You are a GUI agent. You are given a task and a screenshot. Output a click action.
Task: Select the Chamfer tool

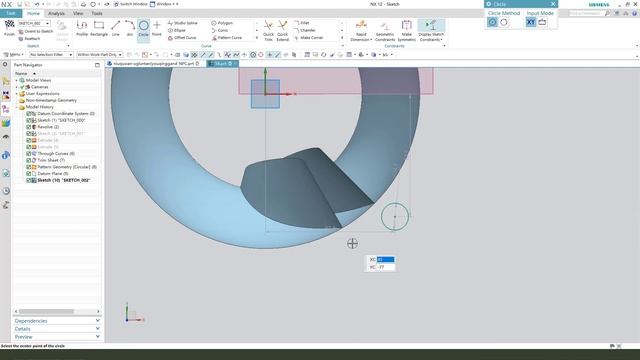(x=304, y=30)
